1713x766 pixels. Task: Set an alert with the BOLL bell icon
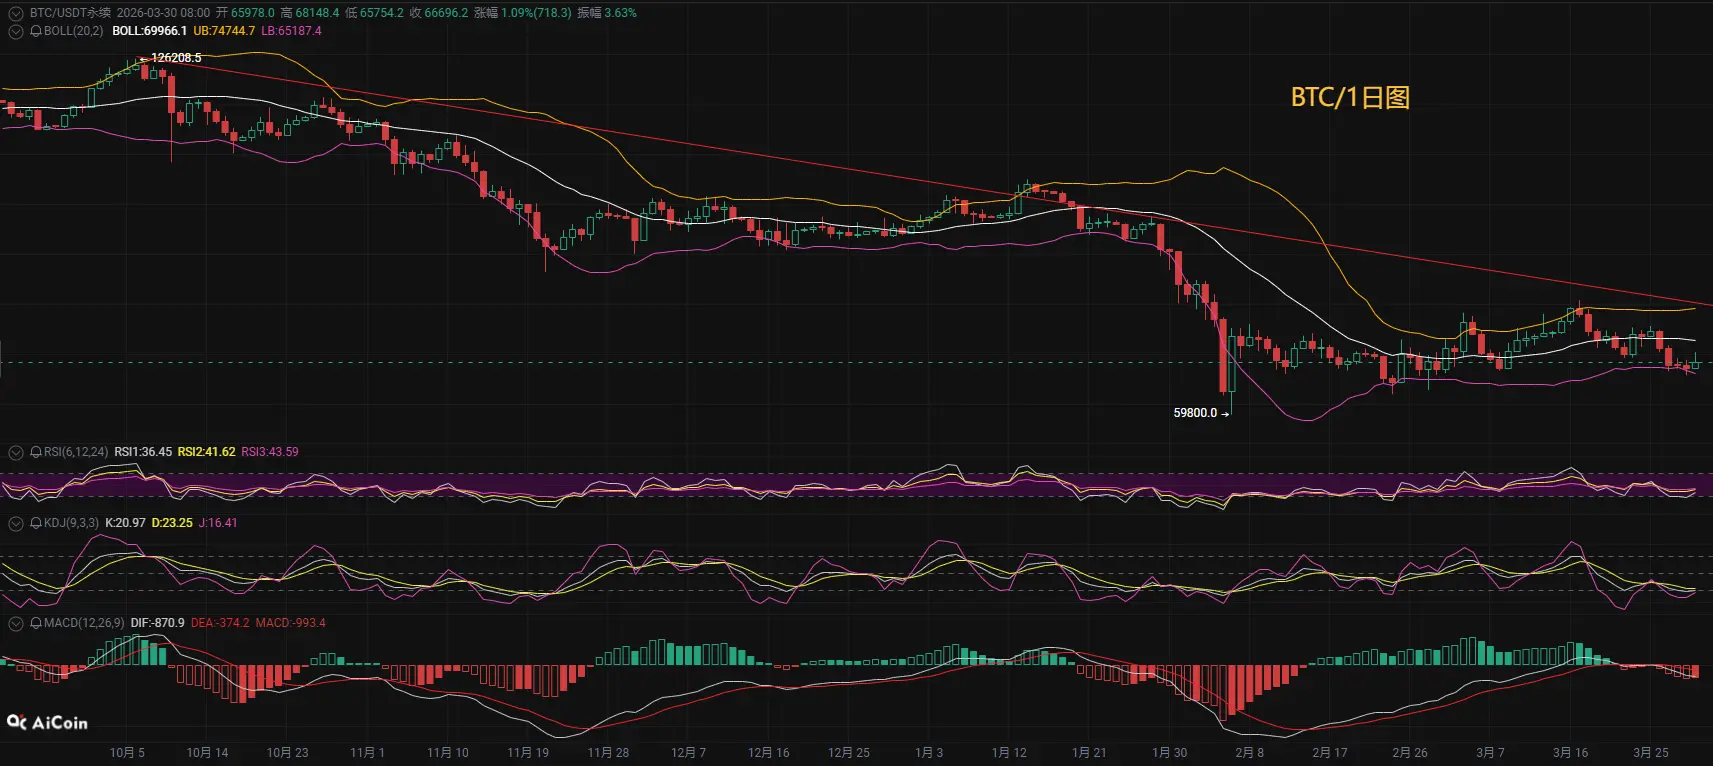pos(36,31)
